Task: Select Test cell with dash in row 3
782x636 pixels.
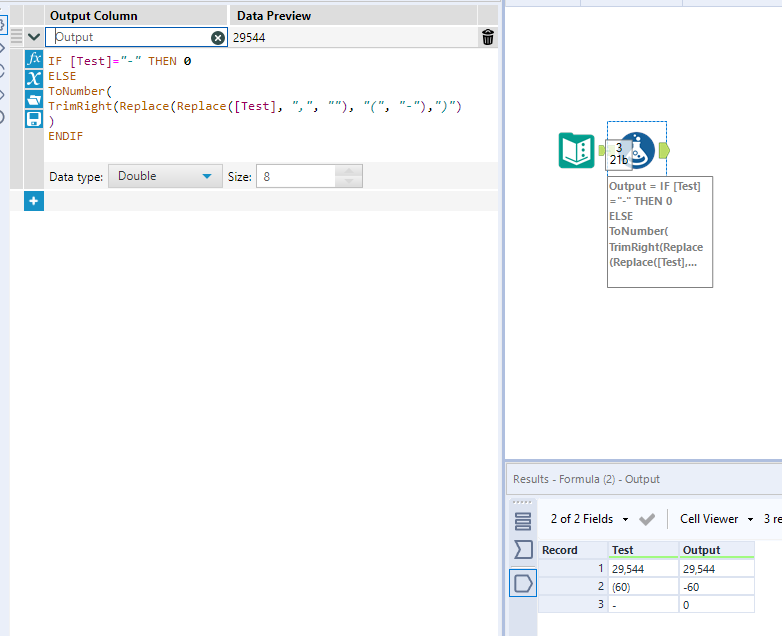Action: [643, 605]
